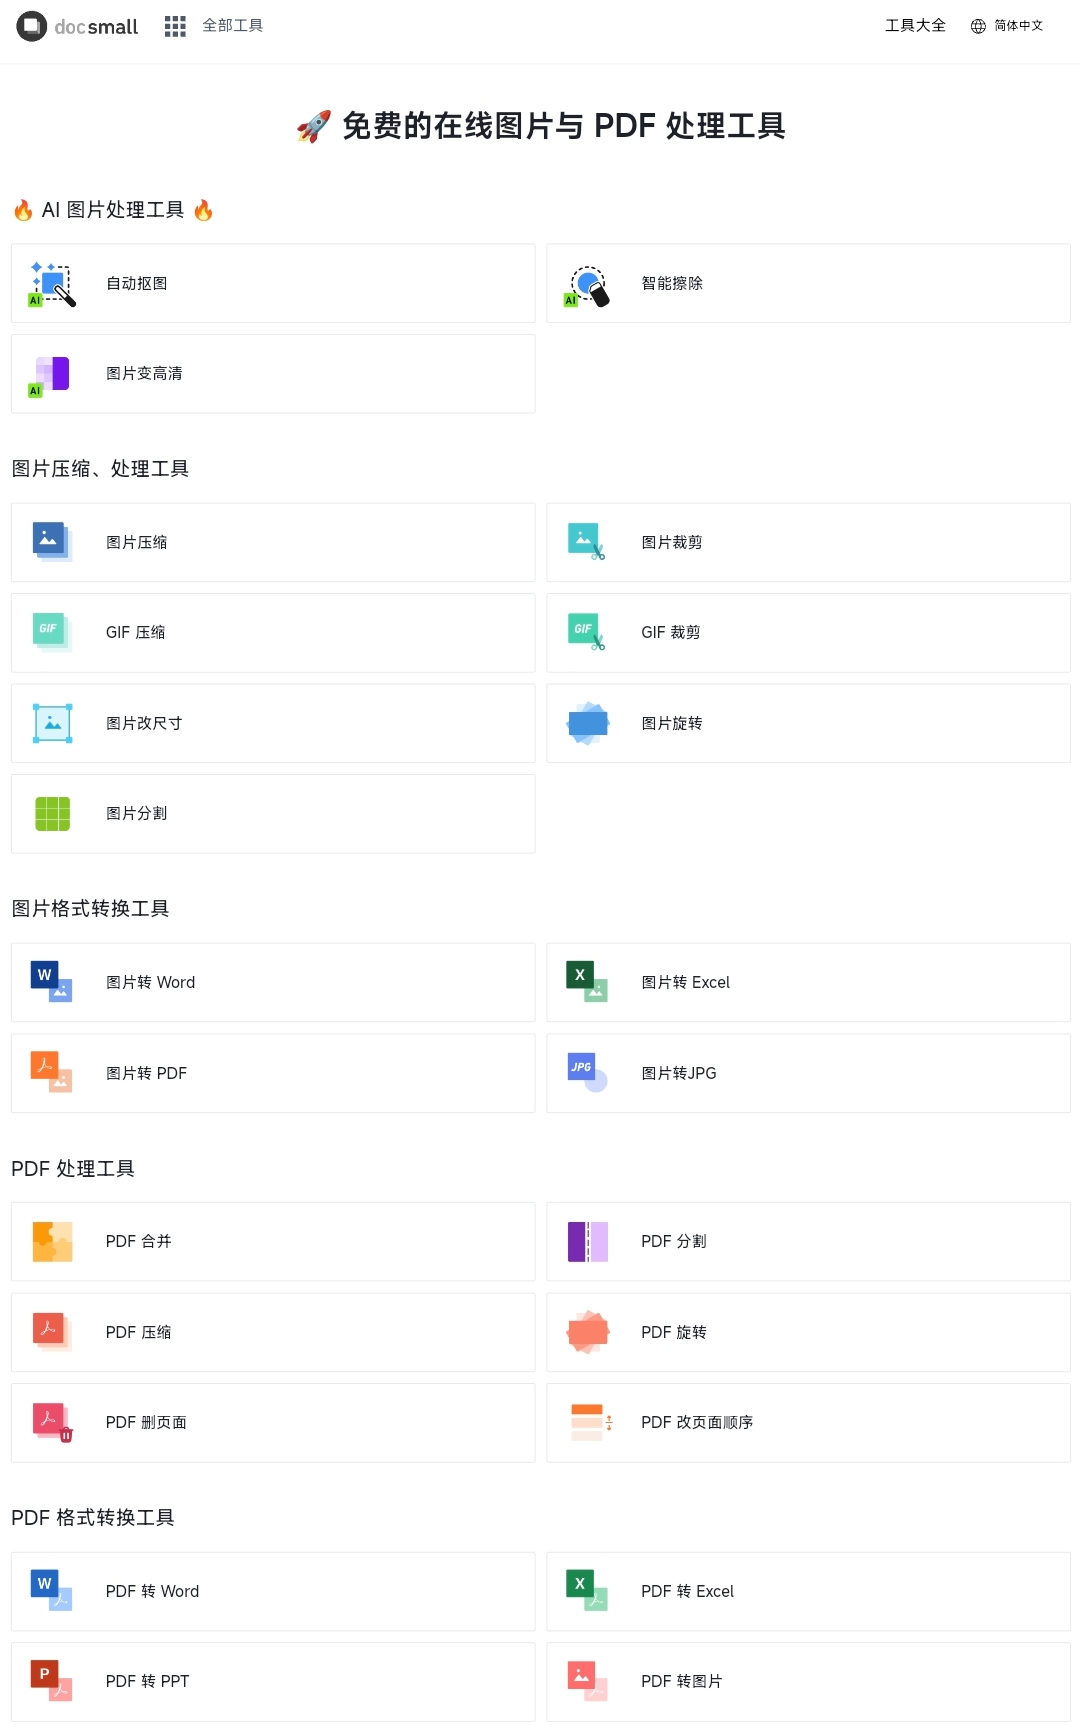The image size is (1080, 1725).
Task: Click the 图片变高清 upscale icon
Action: [49, 375]
